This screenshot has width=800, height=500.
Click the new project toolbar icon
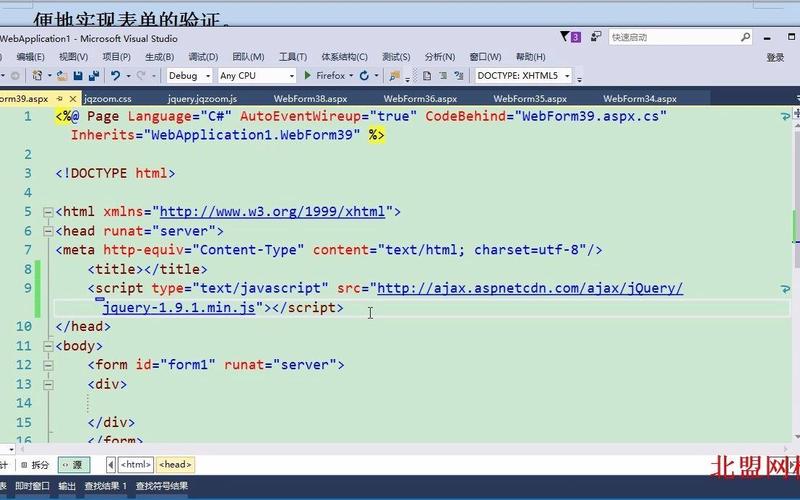point(37,76)
